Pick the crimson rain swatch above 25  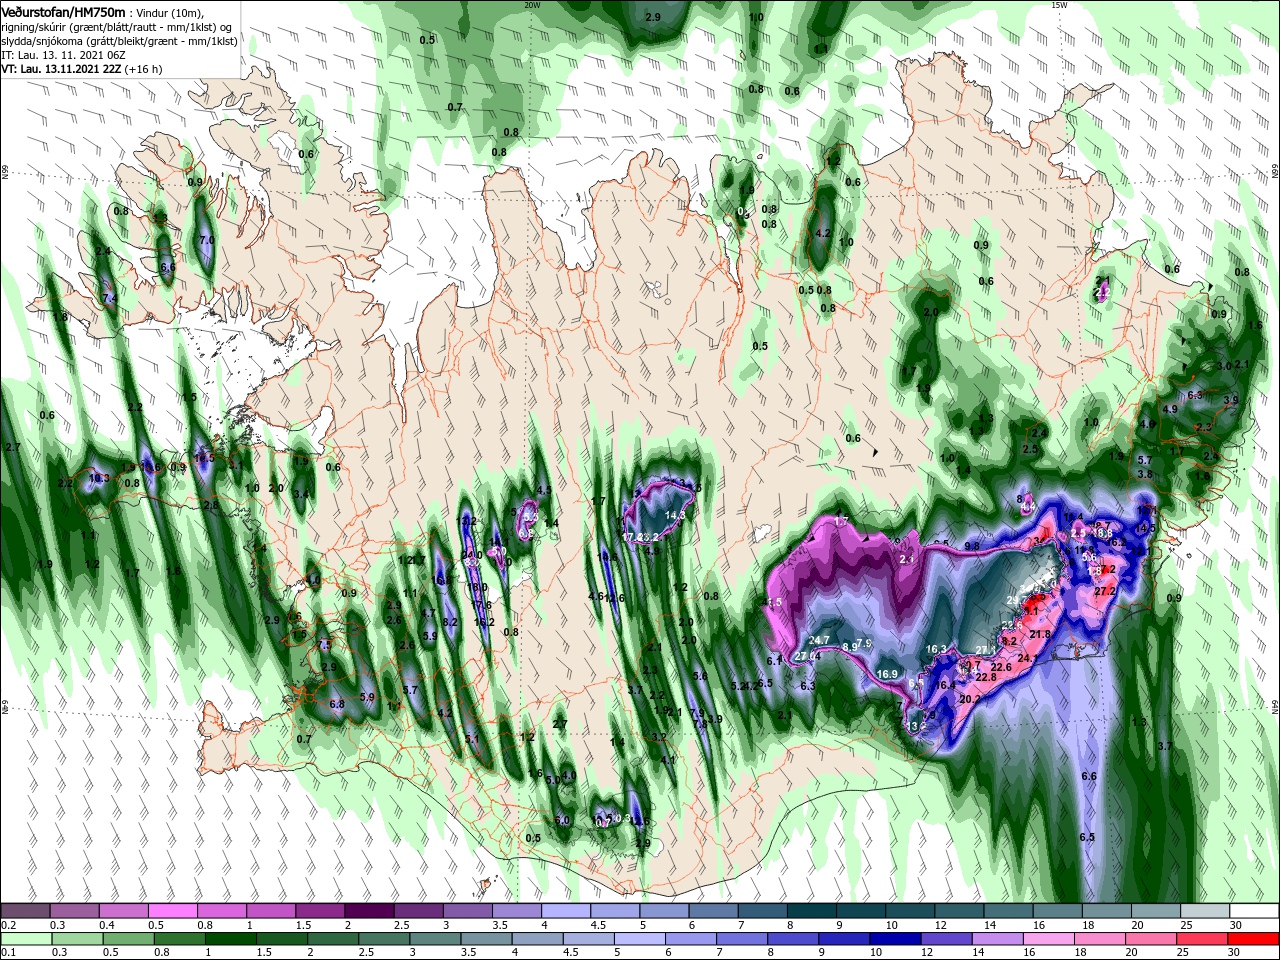tap(1204, 939)
